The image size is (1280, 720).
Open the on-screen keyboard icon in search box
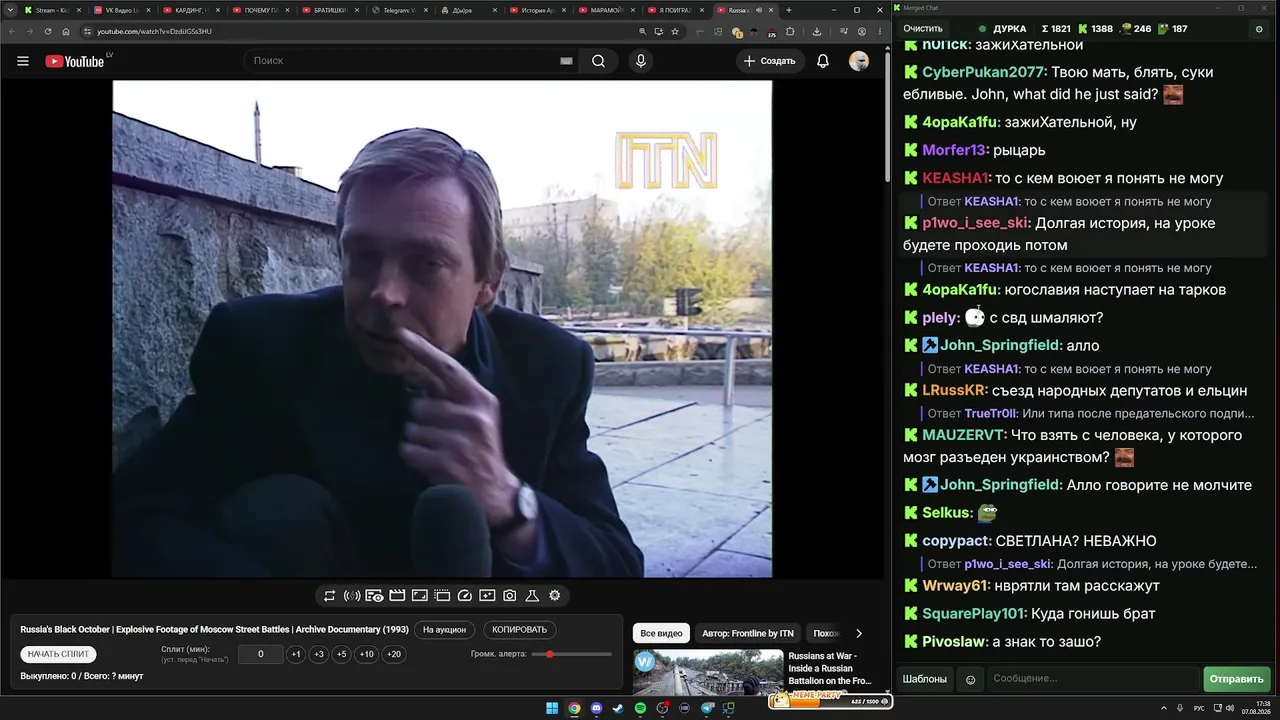566,61
